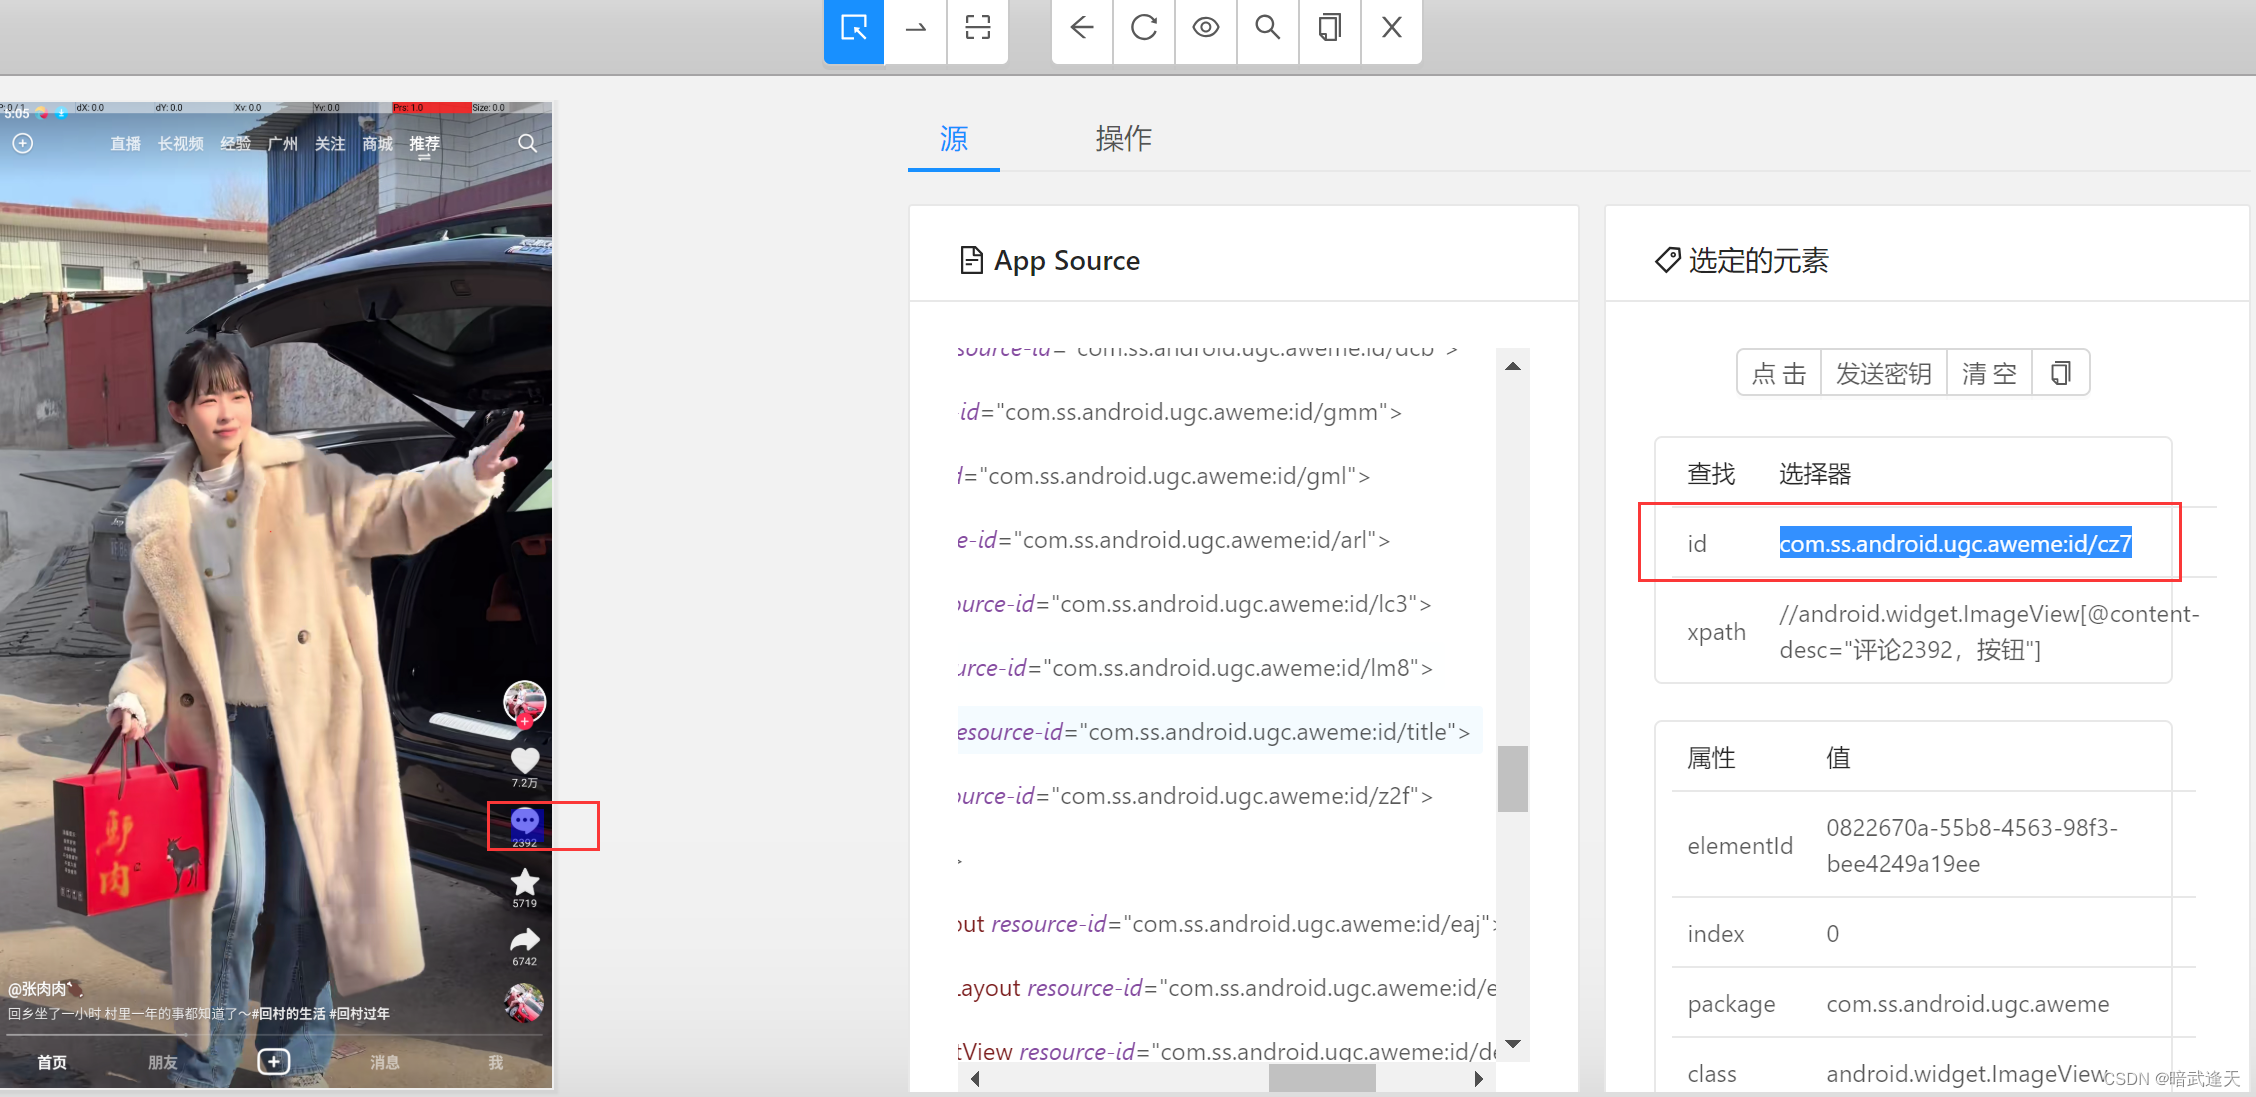Choose the tap by coordinates tool

click(x=977, y=29)
